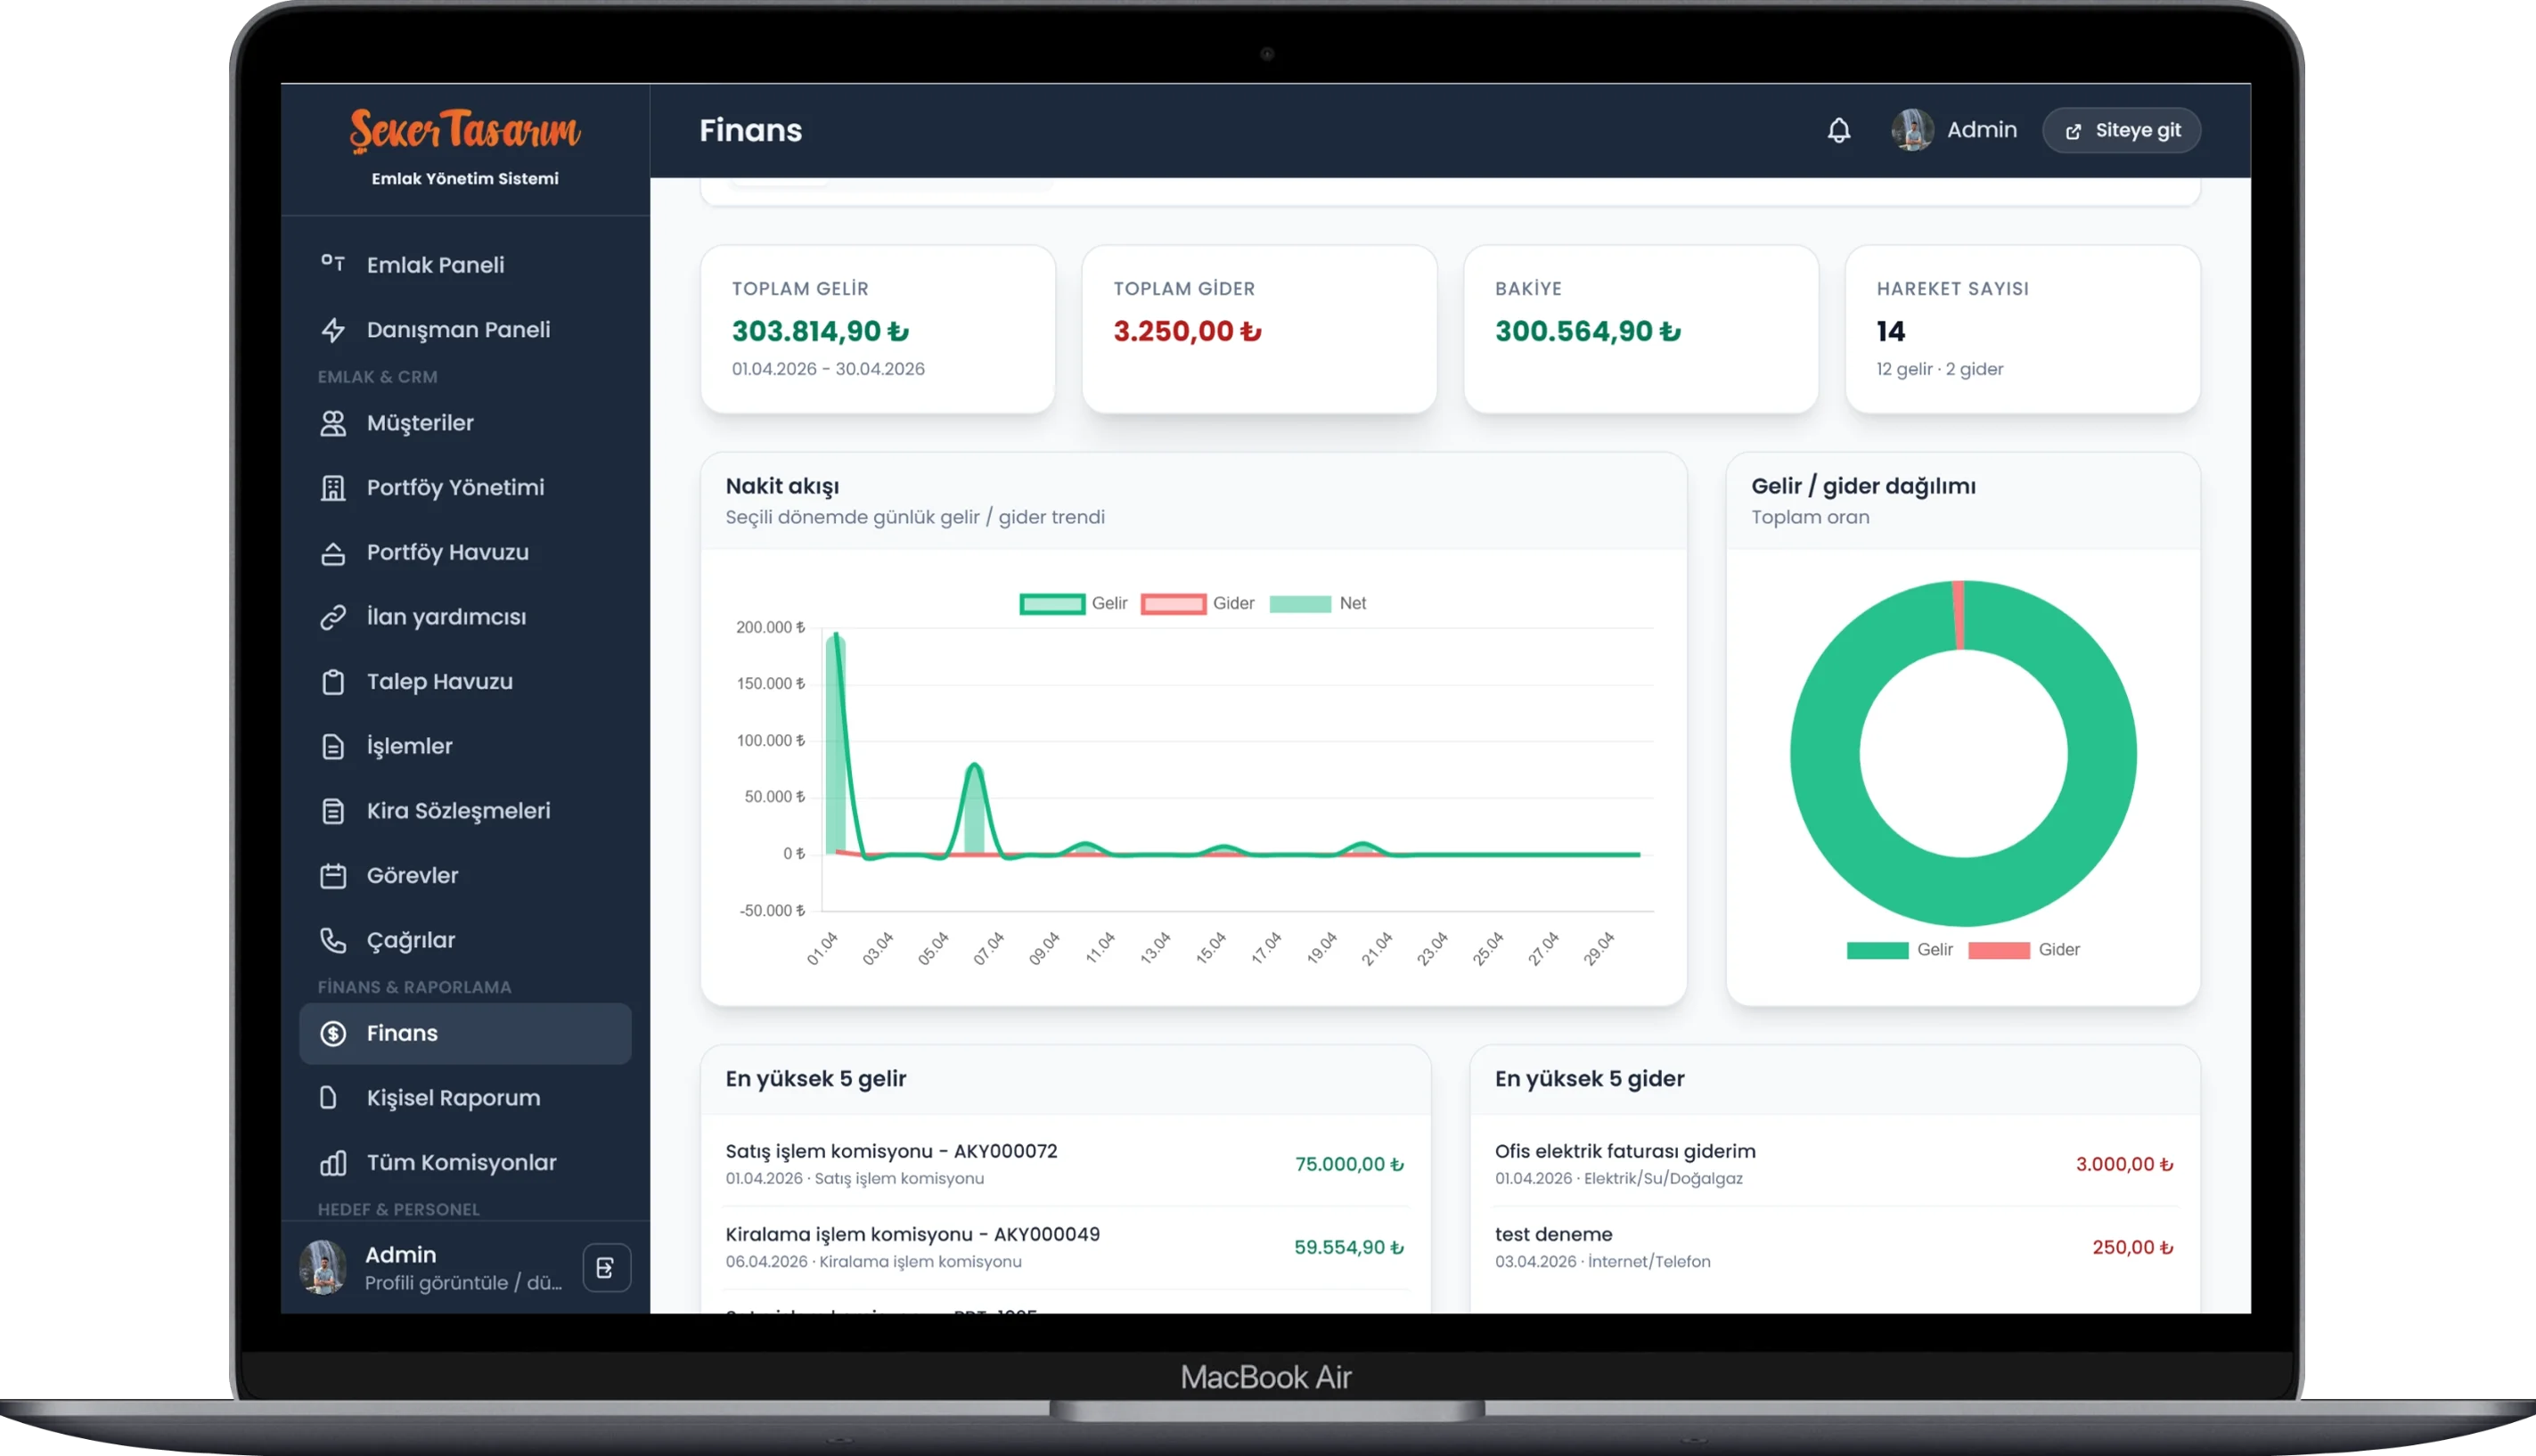Click the logout icon beside Admin profile
The height and width of the screenshot is (1456, 2536).
[x=606, y=1268]
